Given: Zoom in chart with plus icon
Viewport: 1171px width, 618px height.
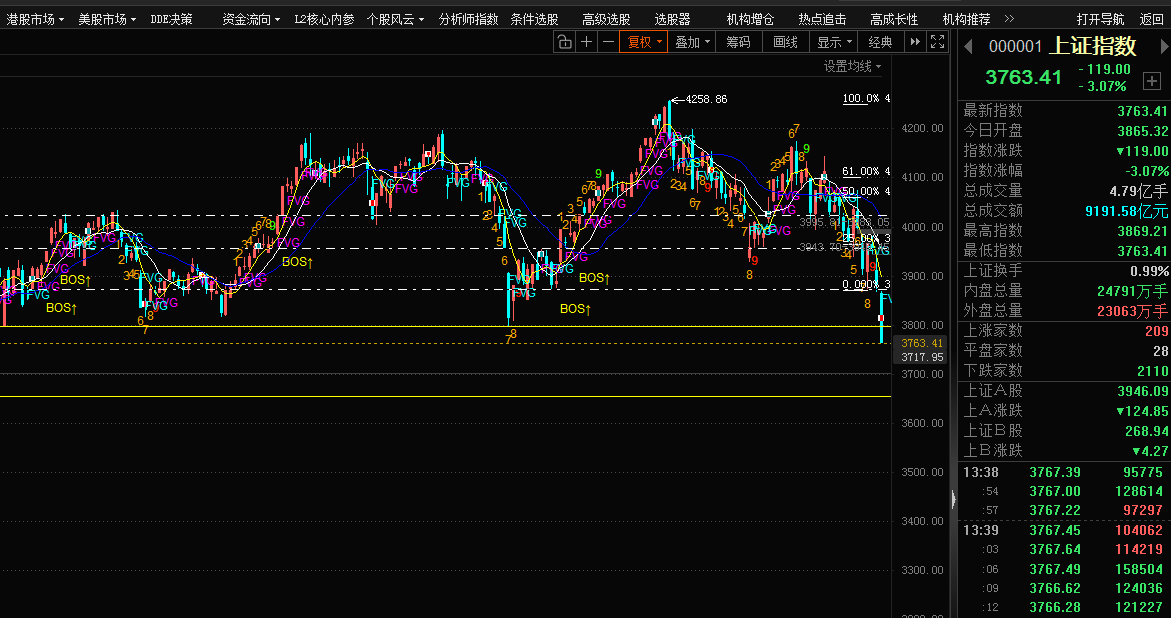Looking at the screenshot, I should [x=587, y=43].
